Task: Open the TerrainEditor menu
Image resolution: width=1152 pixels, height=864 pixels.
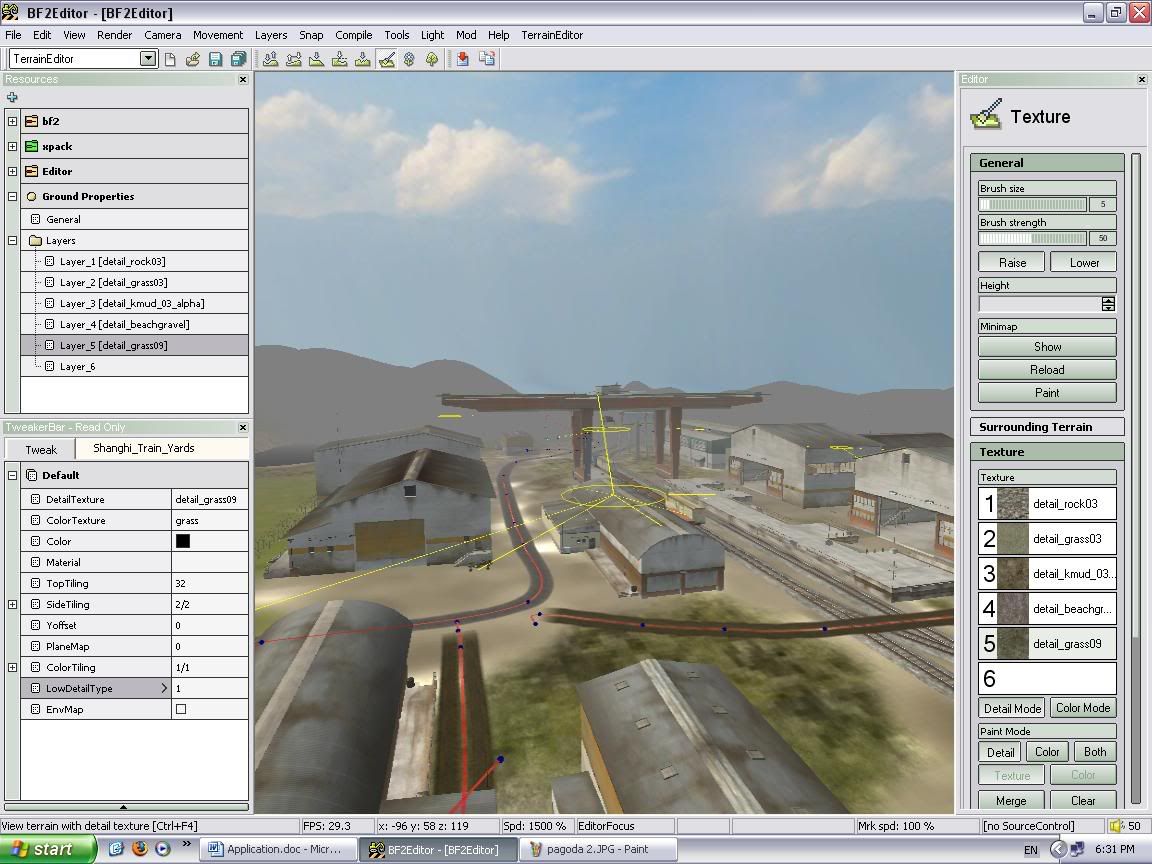Action: (552, 35)
